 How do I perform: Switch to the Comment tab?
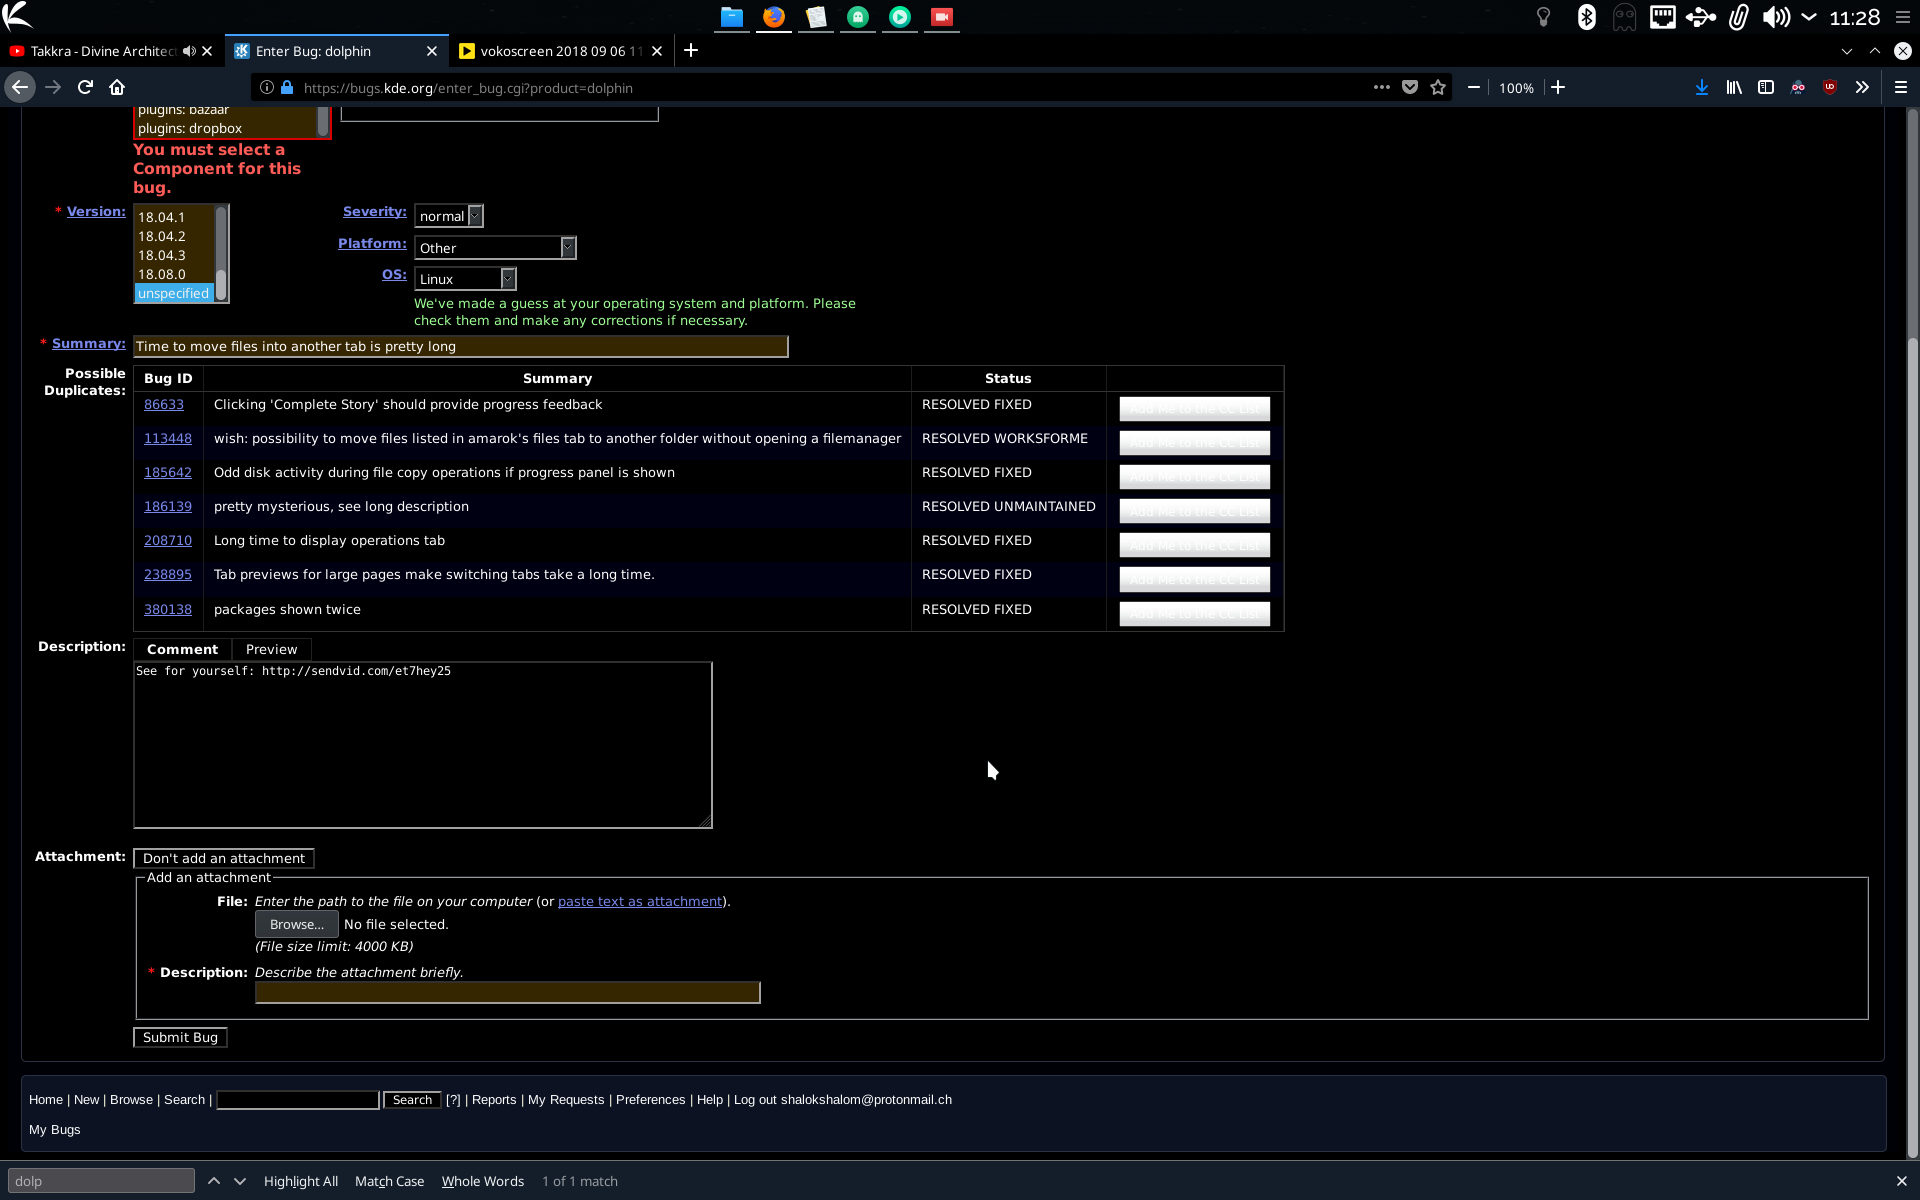pos(182,649)
